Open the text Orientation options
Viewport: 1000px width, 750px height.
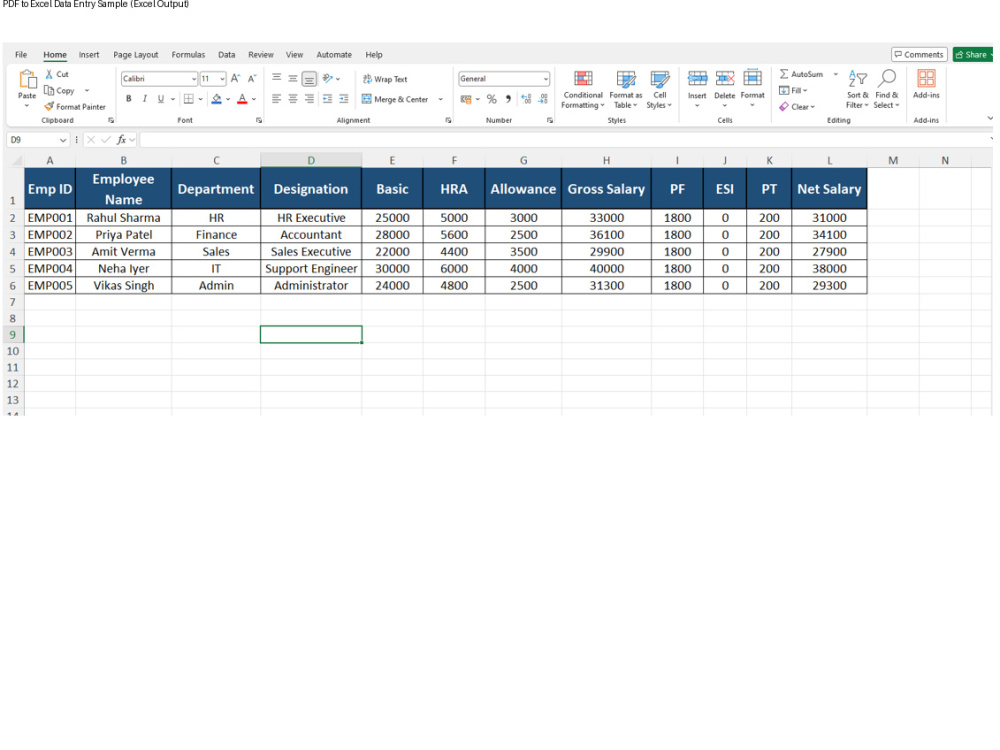pos(330,78)
